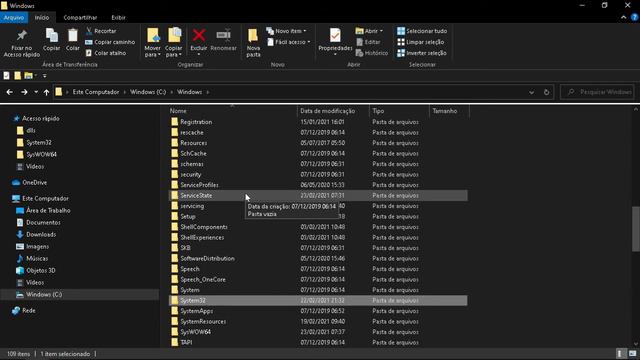Image resolution: width=640 pixels, height=360 pixels.
Task: Open recent locations dropdown arrow
Action: point(36,92)
